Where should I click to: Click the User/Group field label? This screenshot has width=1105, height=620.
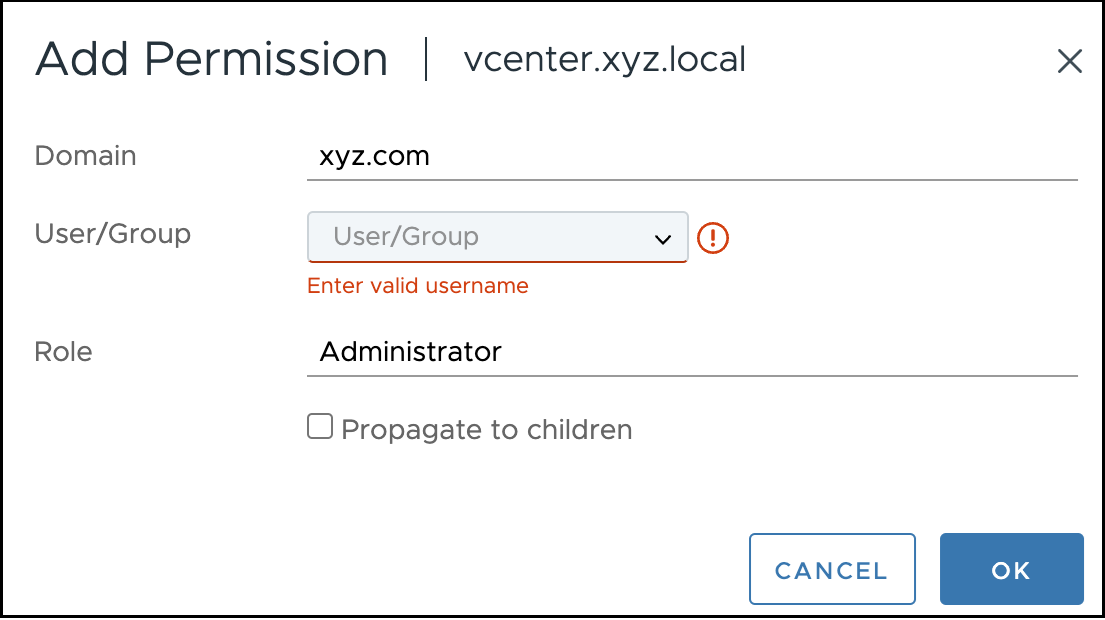pyautogui.click(x=112, y=234)
